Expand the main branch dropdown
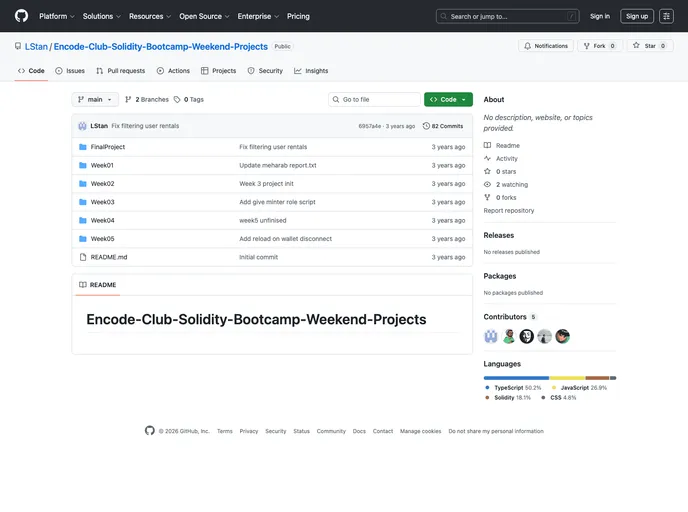688x512 pixels. [x=95, y=100]
